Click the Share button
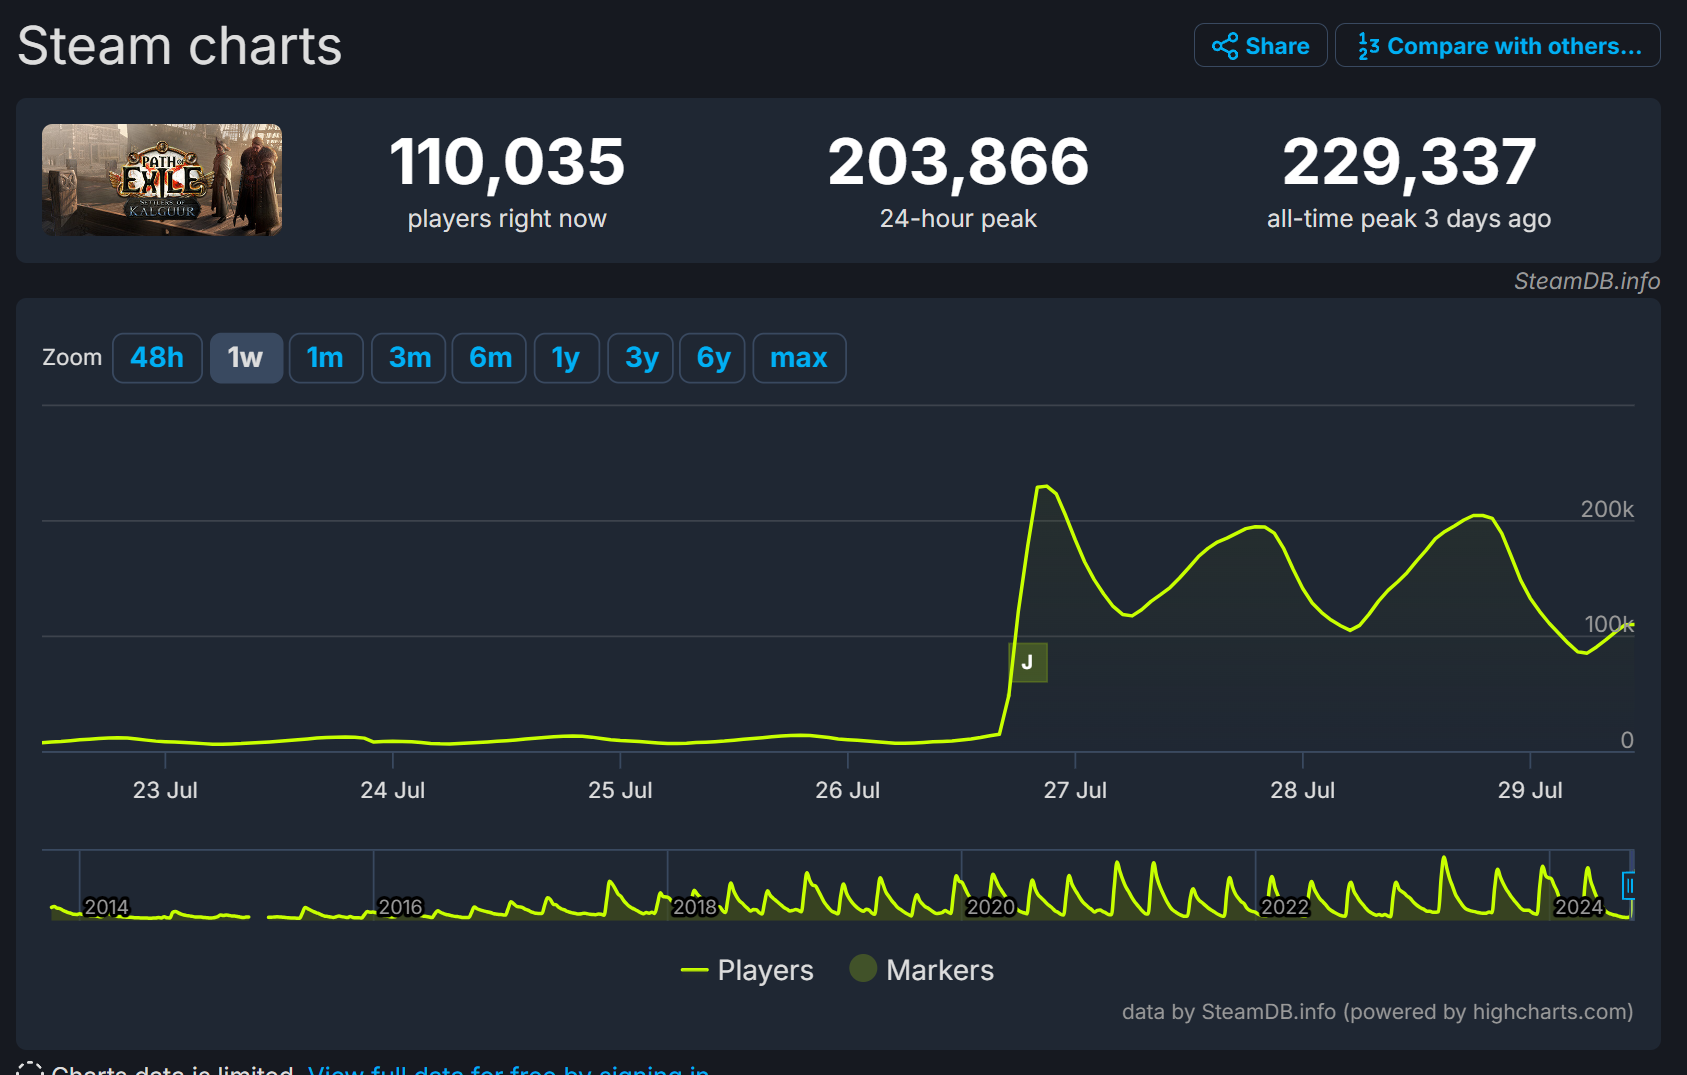 [1260, 46]
